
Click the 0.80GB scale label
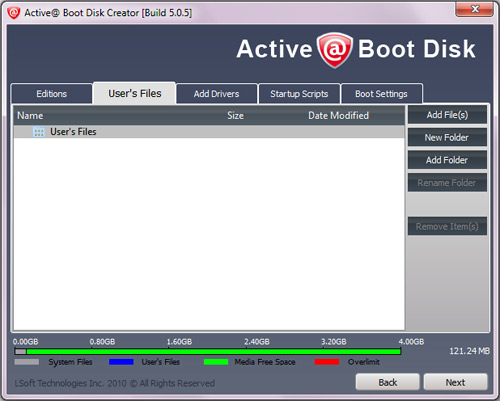click(x=102, y=342)
